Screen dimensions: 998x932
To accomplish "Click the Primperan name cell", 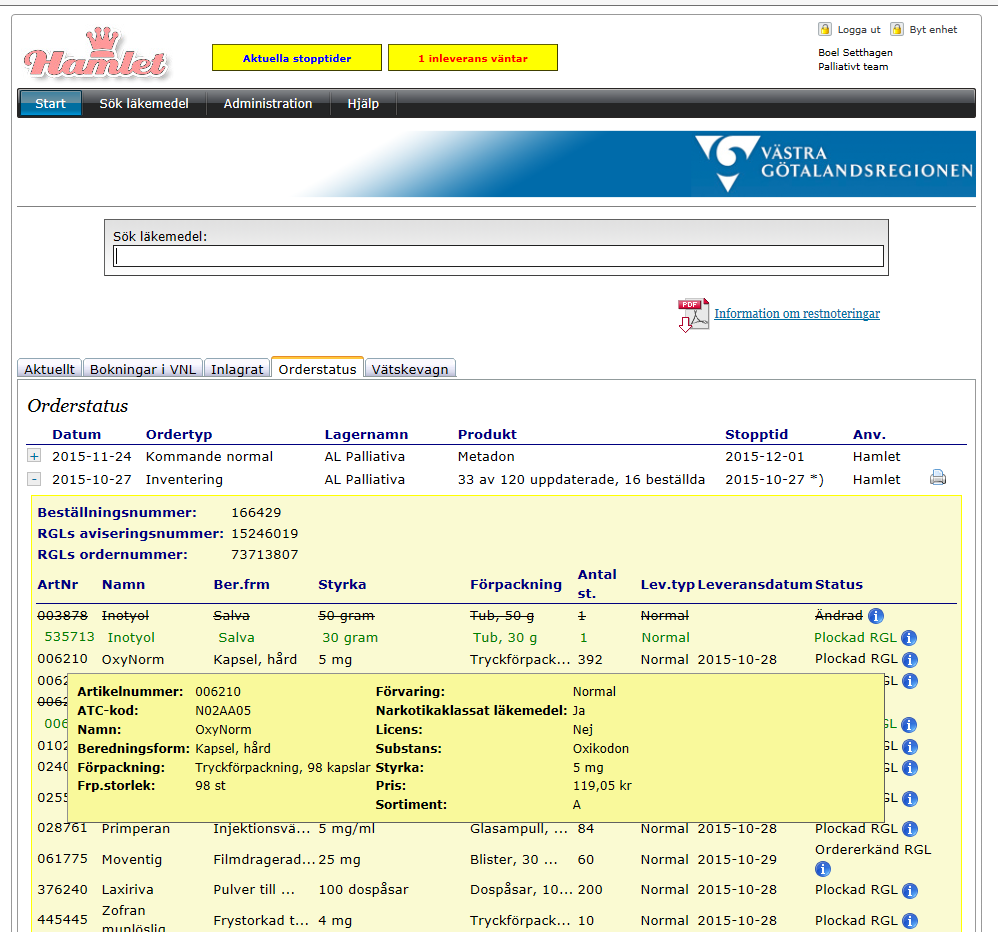I will click(x=136, y=828).
